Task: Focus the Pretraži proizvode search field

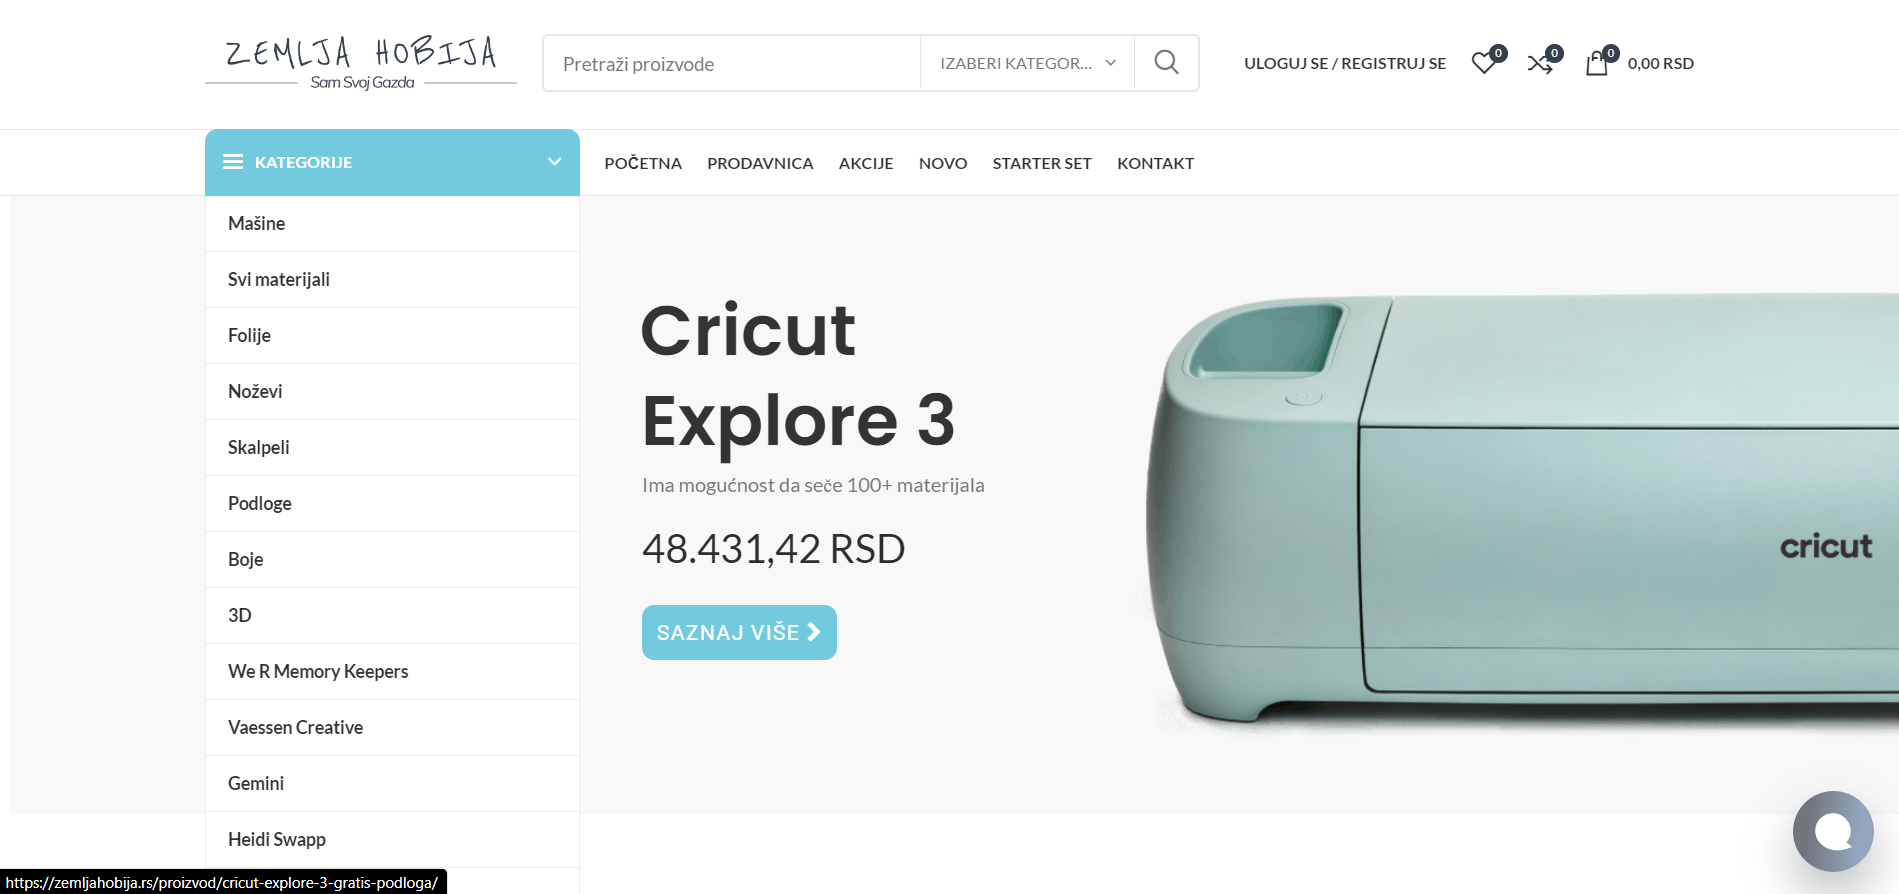Action: [732, 63]
